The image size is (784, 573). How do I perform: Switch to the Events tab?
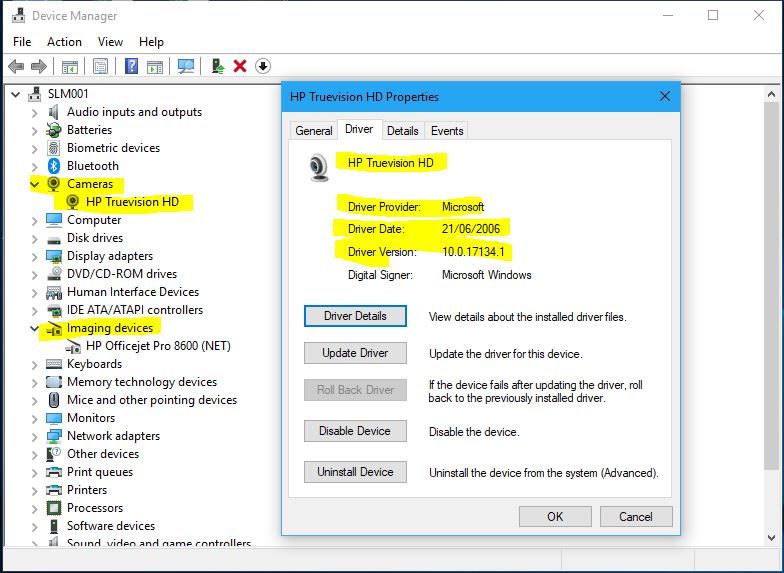point(447,130)
